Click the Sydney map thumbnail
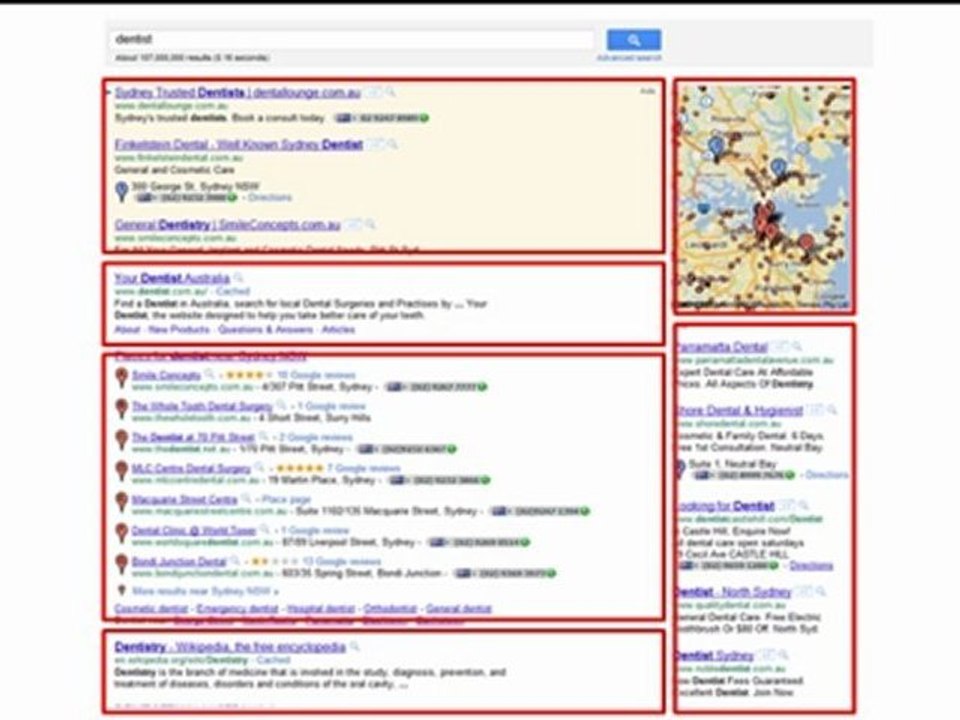960x720 pixels. 764,196
